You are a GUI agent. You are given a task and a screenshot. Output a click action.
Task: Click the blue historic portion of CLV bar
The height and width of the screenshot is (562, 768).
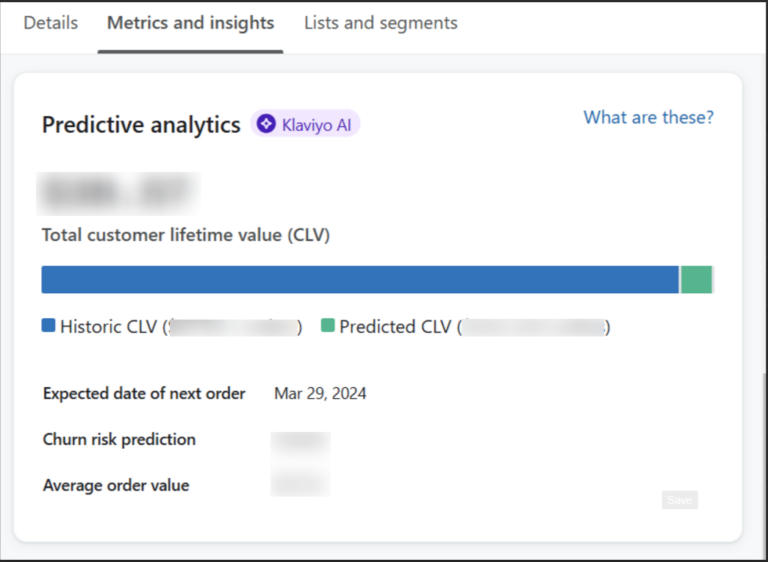[360, 280]
